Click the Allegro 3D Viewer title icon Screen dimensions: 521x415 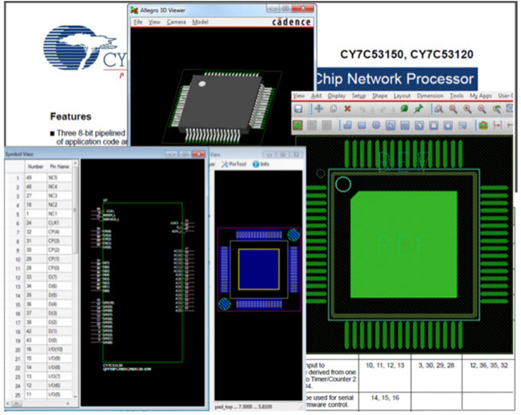pos(134,10)
